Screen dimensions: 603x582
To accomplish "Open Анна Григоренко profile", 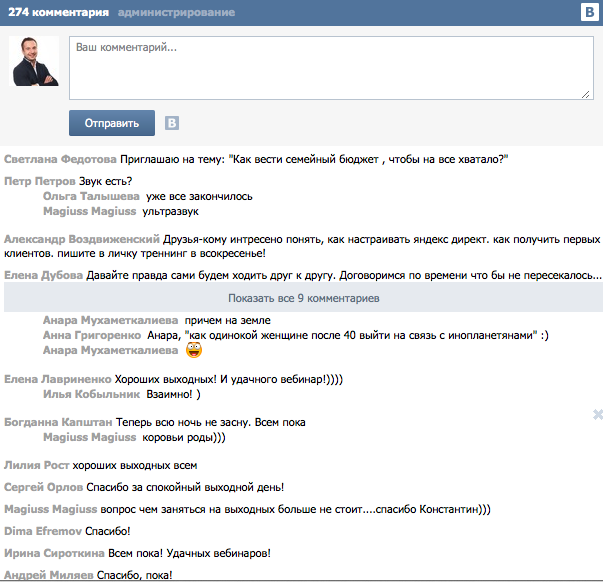I will [92, 335].
